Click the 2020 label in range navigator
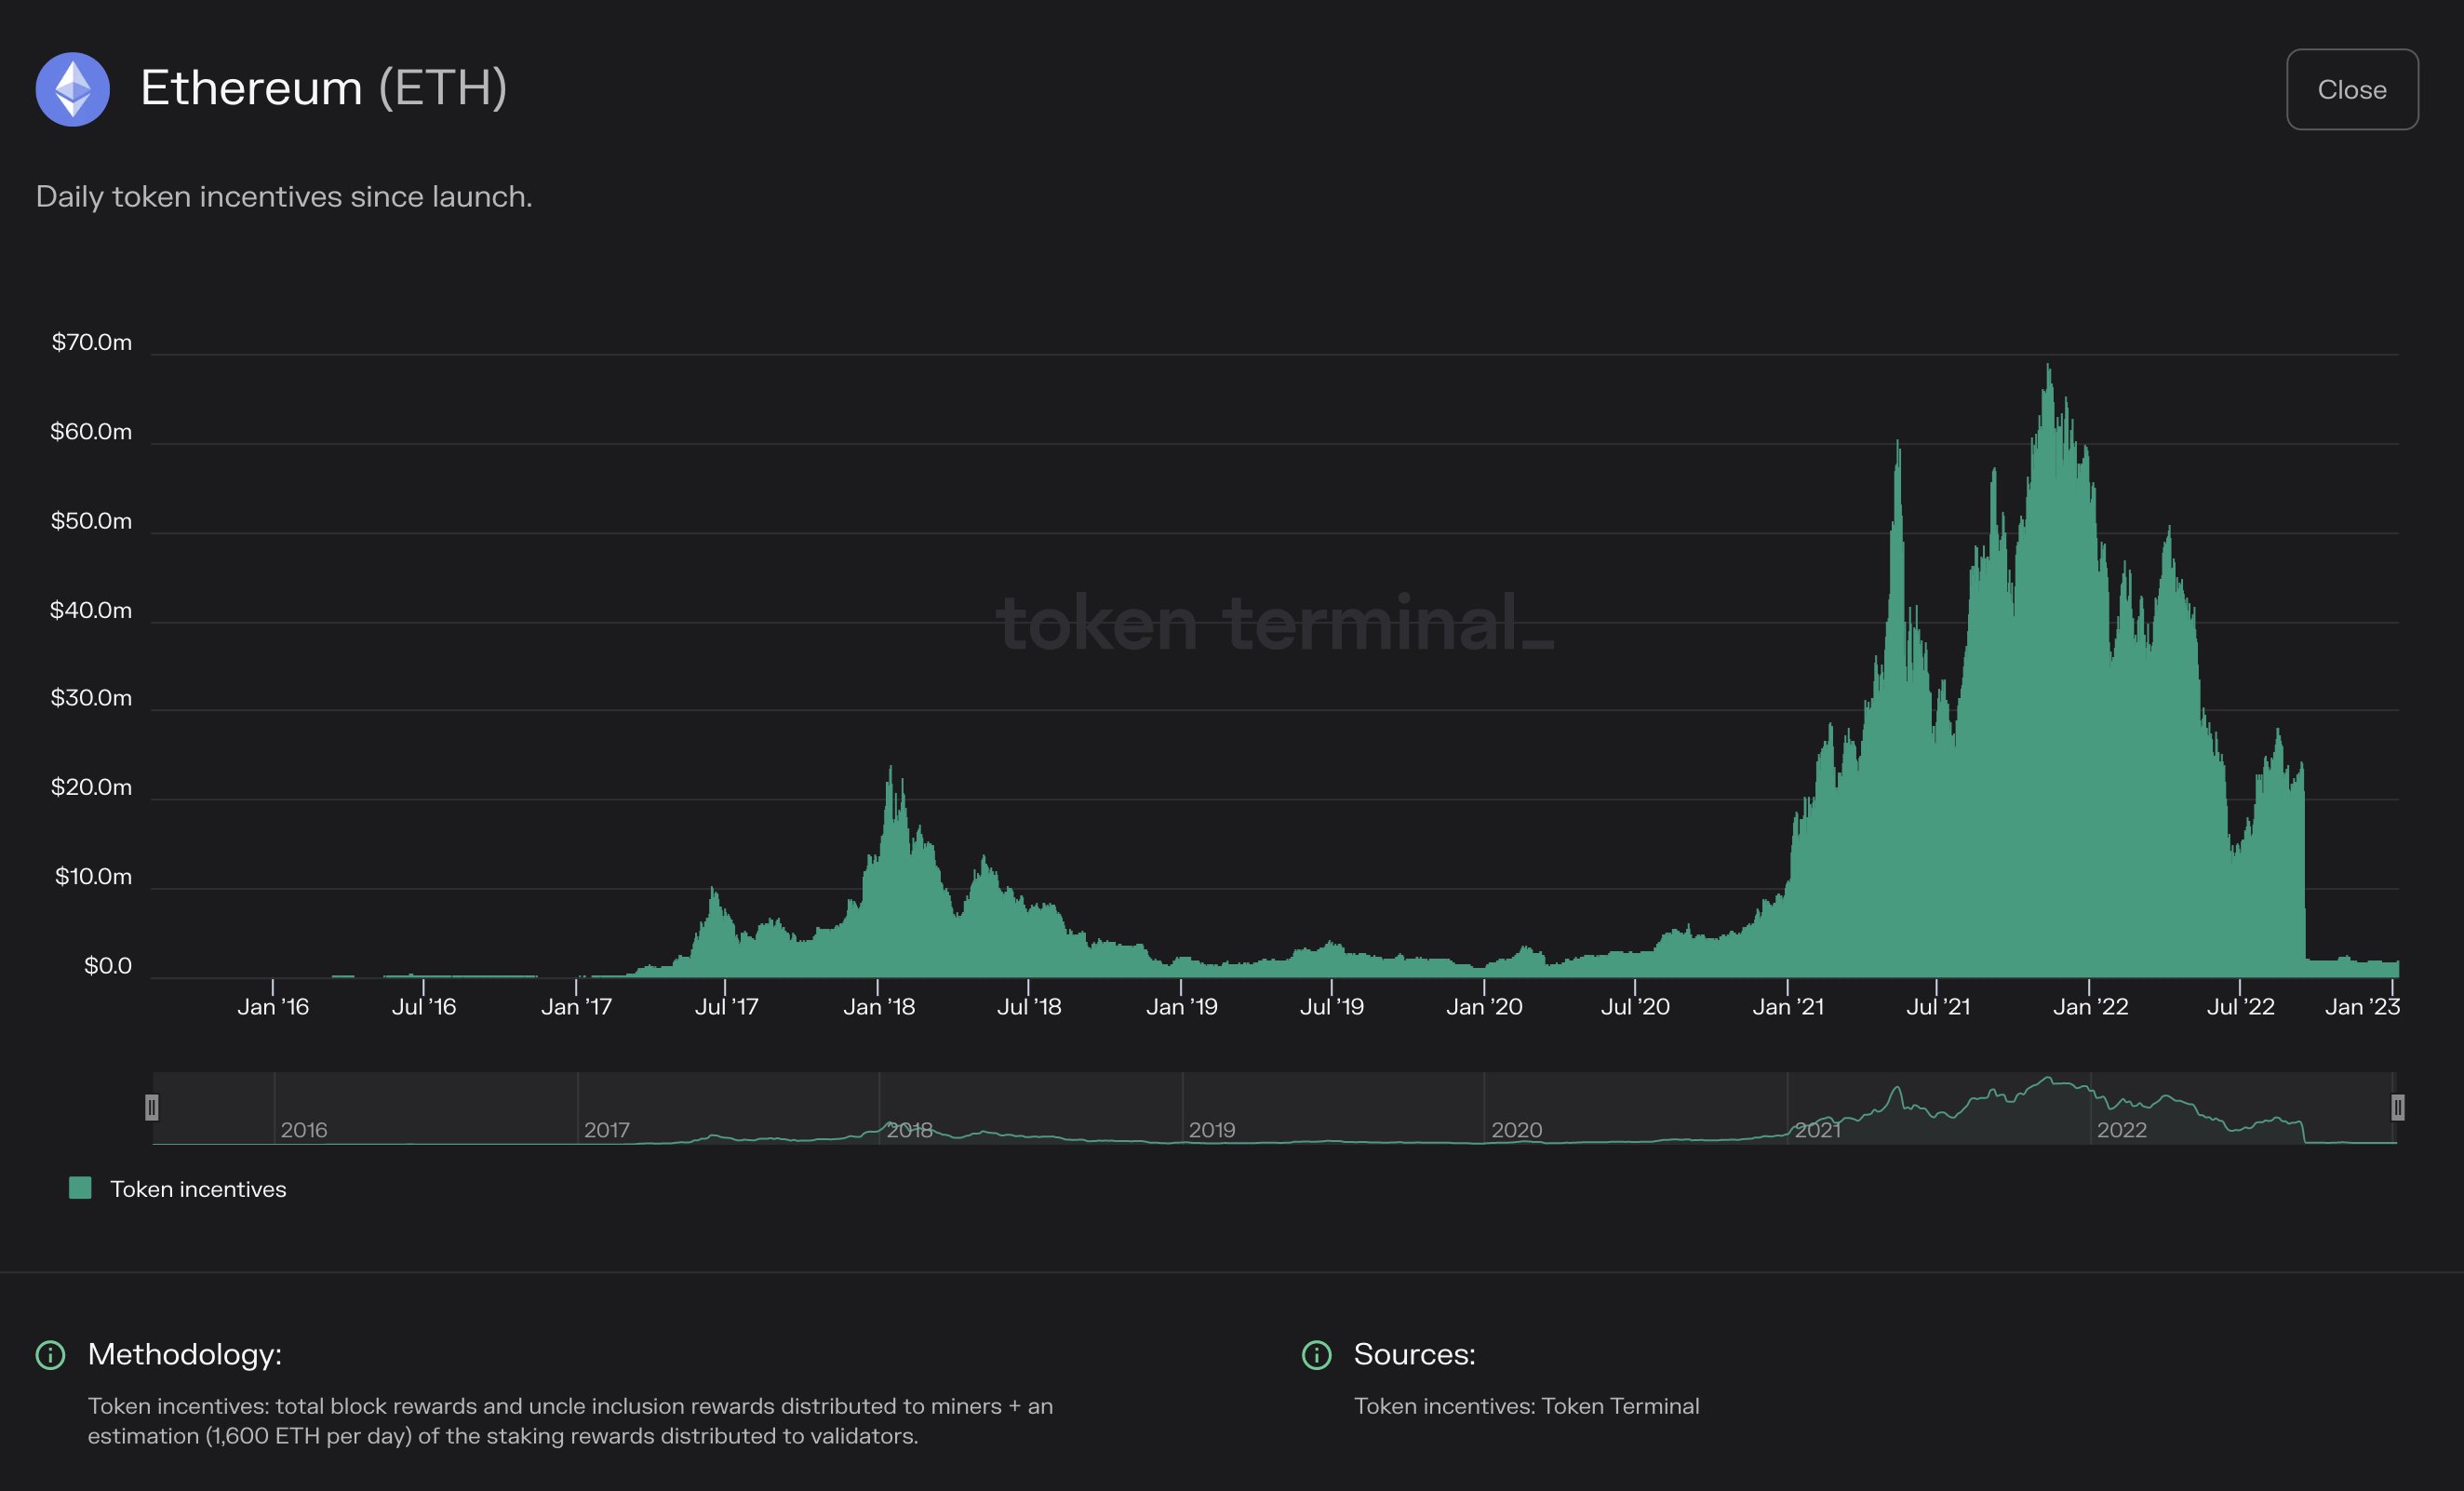 (x=1516, y=1130)
